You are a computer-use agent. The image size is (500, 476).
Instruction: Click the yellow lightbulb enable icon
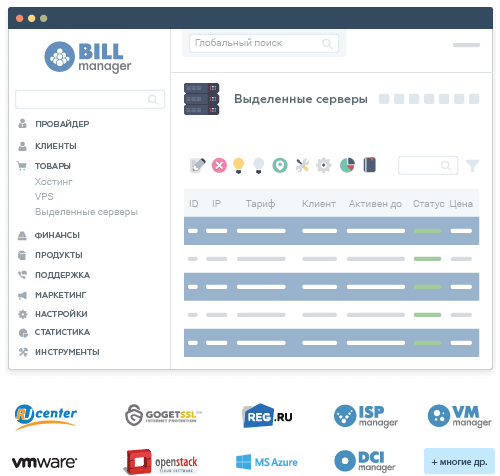tap(238, 165)
